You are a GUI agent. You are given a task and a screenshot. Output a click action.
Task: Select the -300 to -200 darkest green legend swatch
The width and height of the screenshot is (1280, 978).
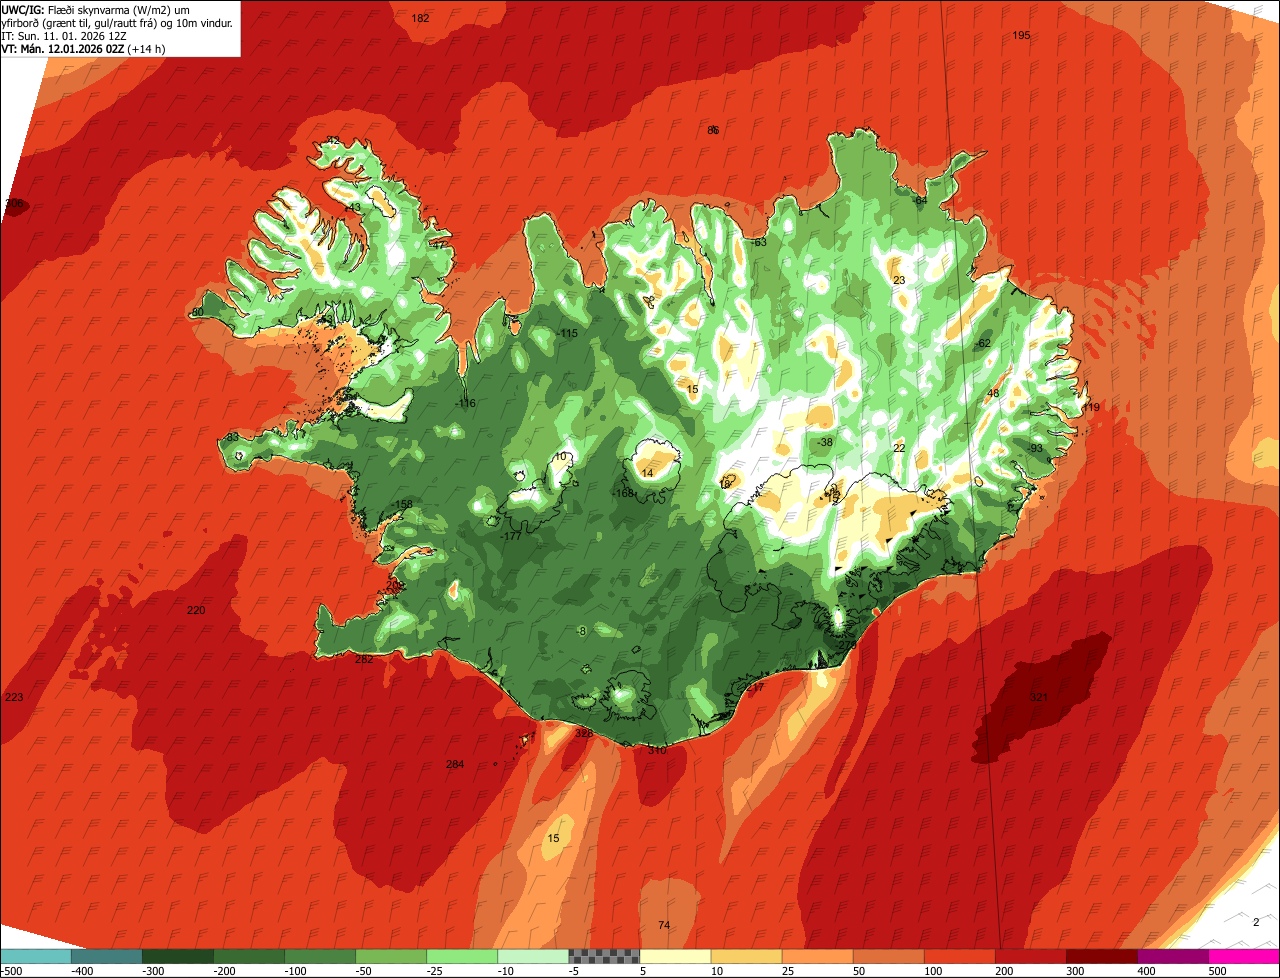pos(178,956)
